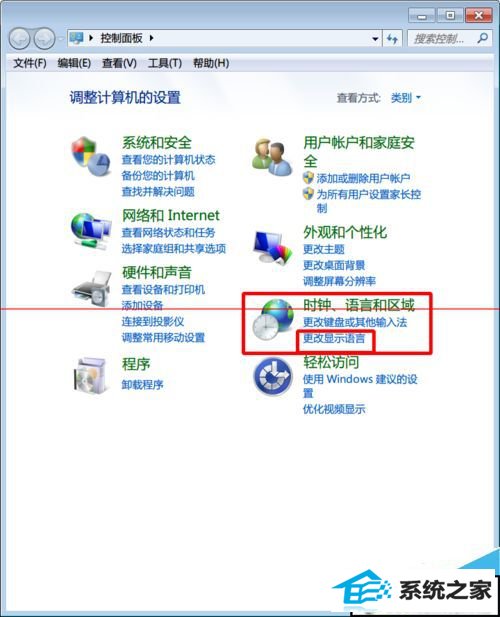Viewport: 500px width, 617px height.
Task: Open the address bar history dropdown arrow
Action: (x=375, y=39)
